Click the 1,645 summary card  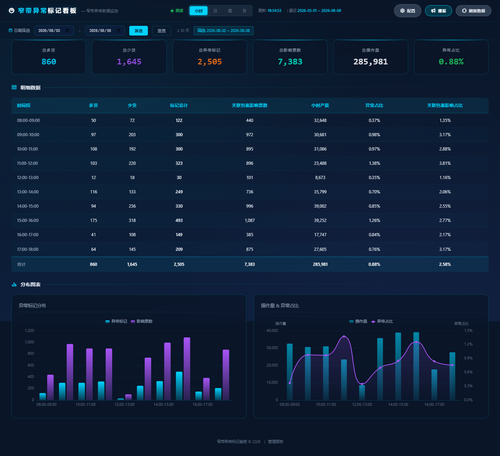[129, 57]
